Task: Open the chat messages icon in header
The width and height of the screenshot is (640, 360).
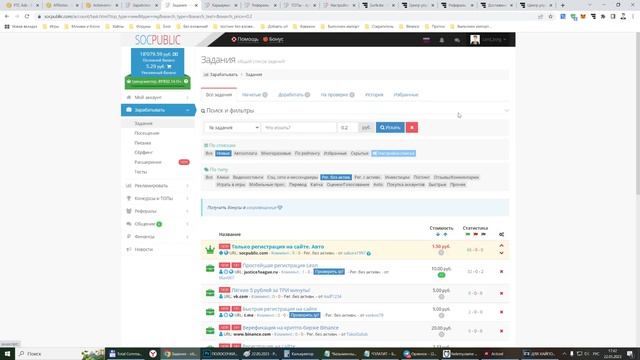Action: click(x=457, y=40)
